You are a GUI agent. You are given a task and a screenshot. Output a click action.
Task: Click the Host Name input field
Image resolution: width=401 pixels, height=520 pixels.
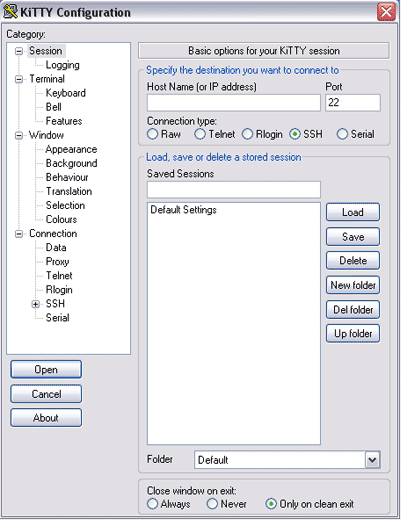(234, 103)
